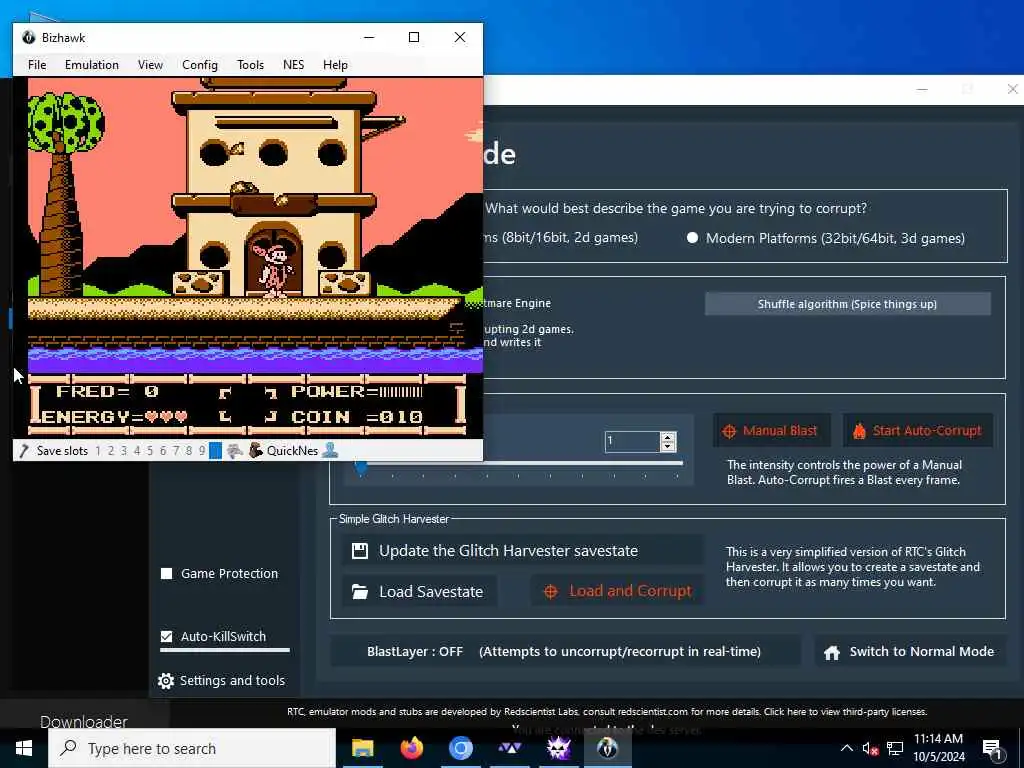Image resolution: width=1024 pixels, height=768 pixels.
Task: Open the Windows Start menu
Action: 24,748
